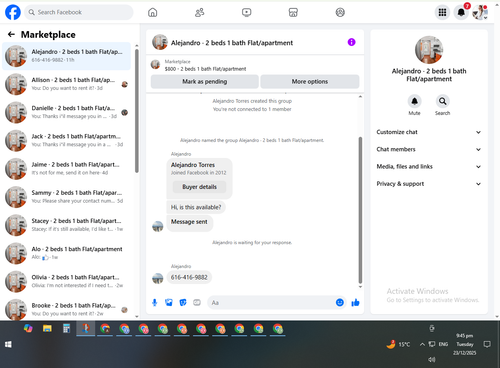Open Jack conversation

67,140
